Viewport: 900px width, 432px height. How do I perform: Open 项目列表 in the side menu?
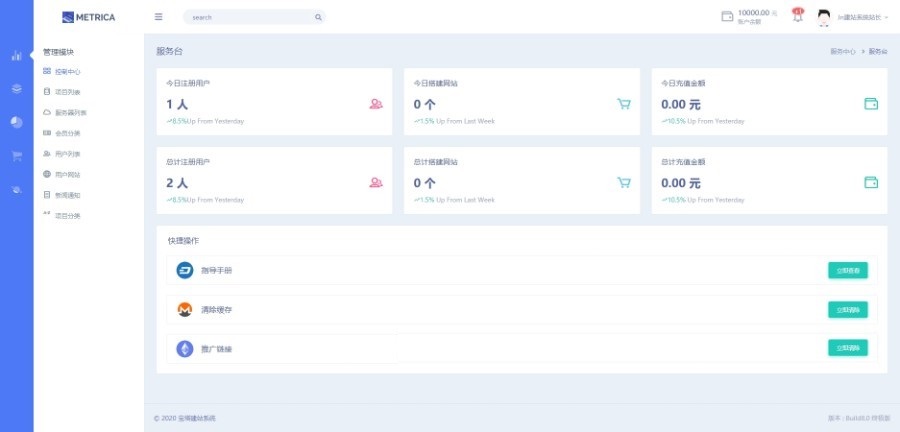pyautogui.click(x=68, y=92)
